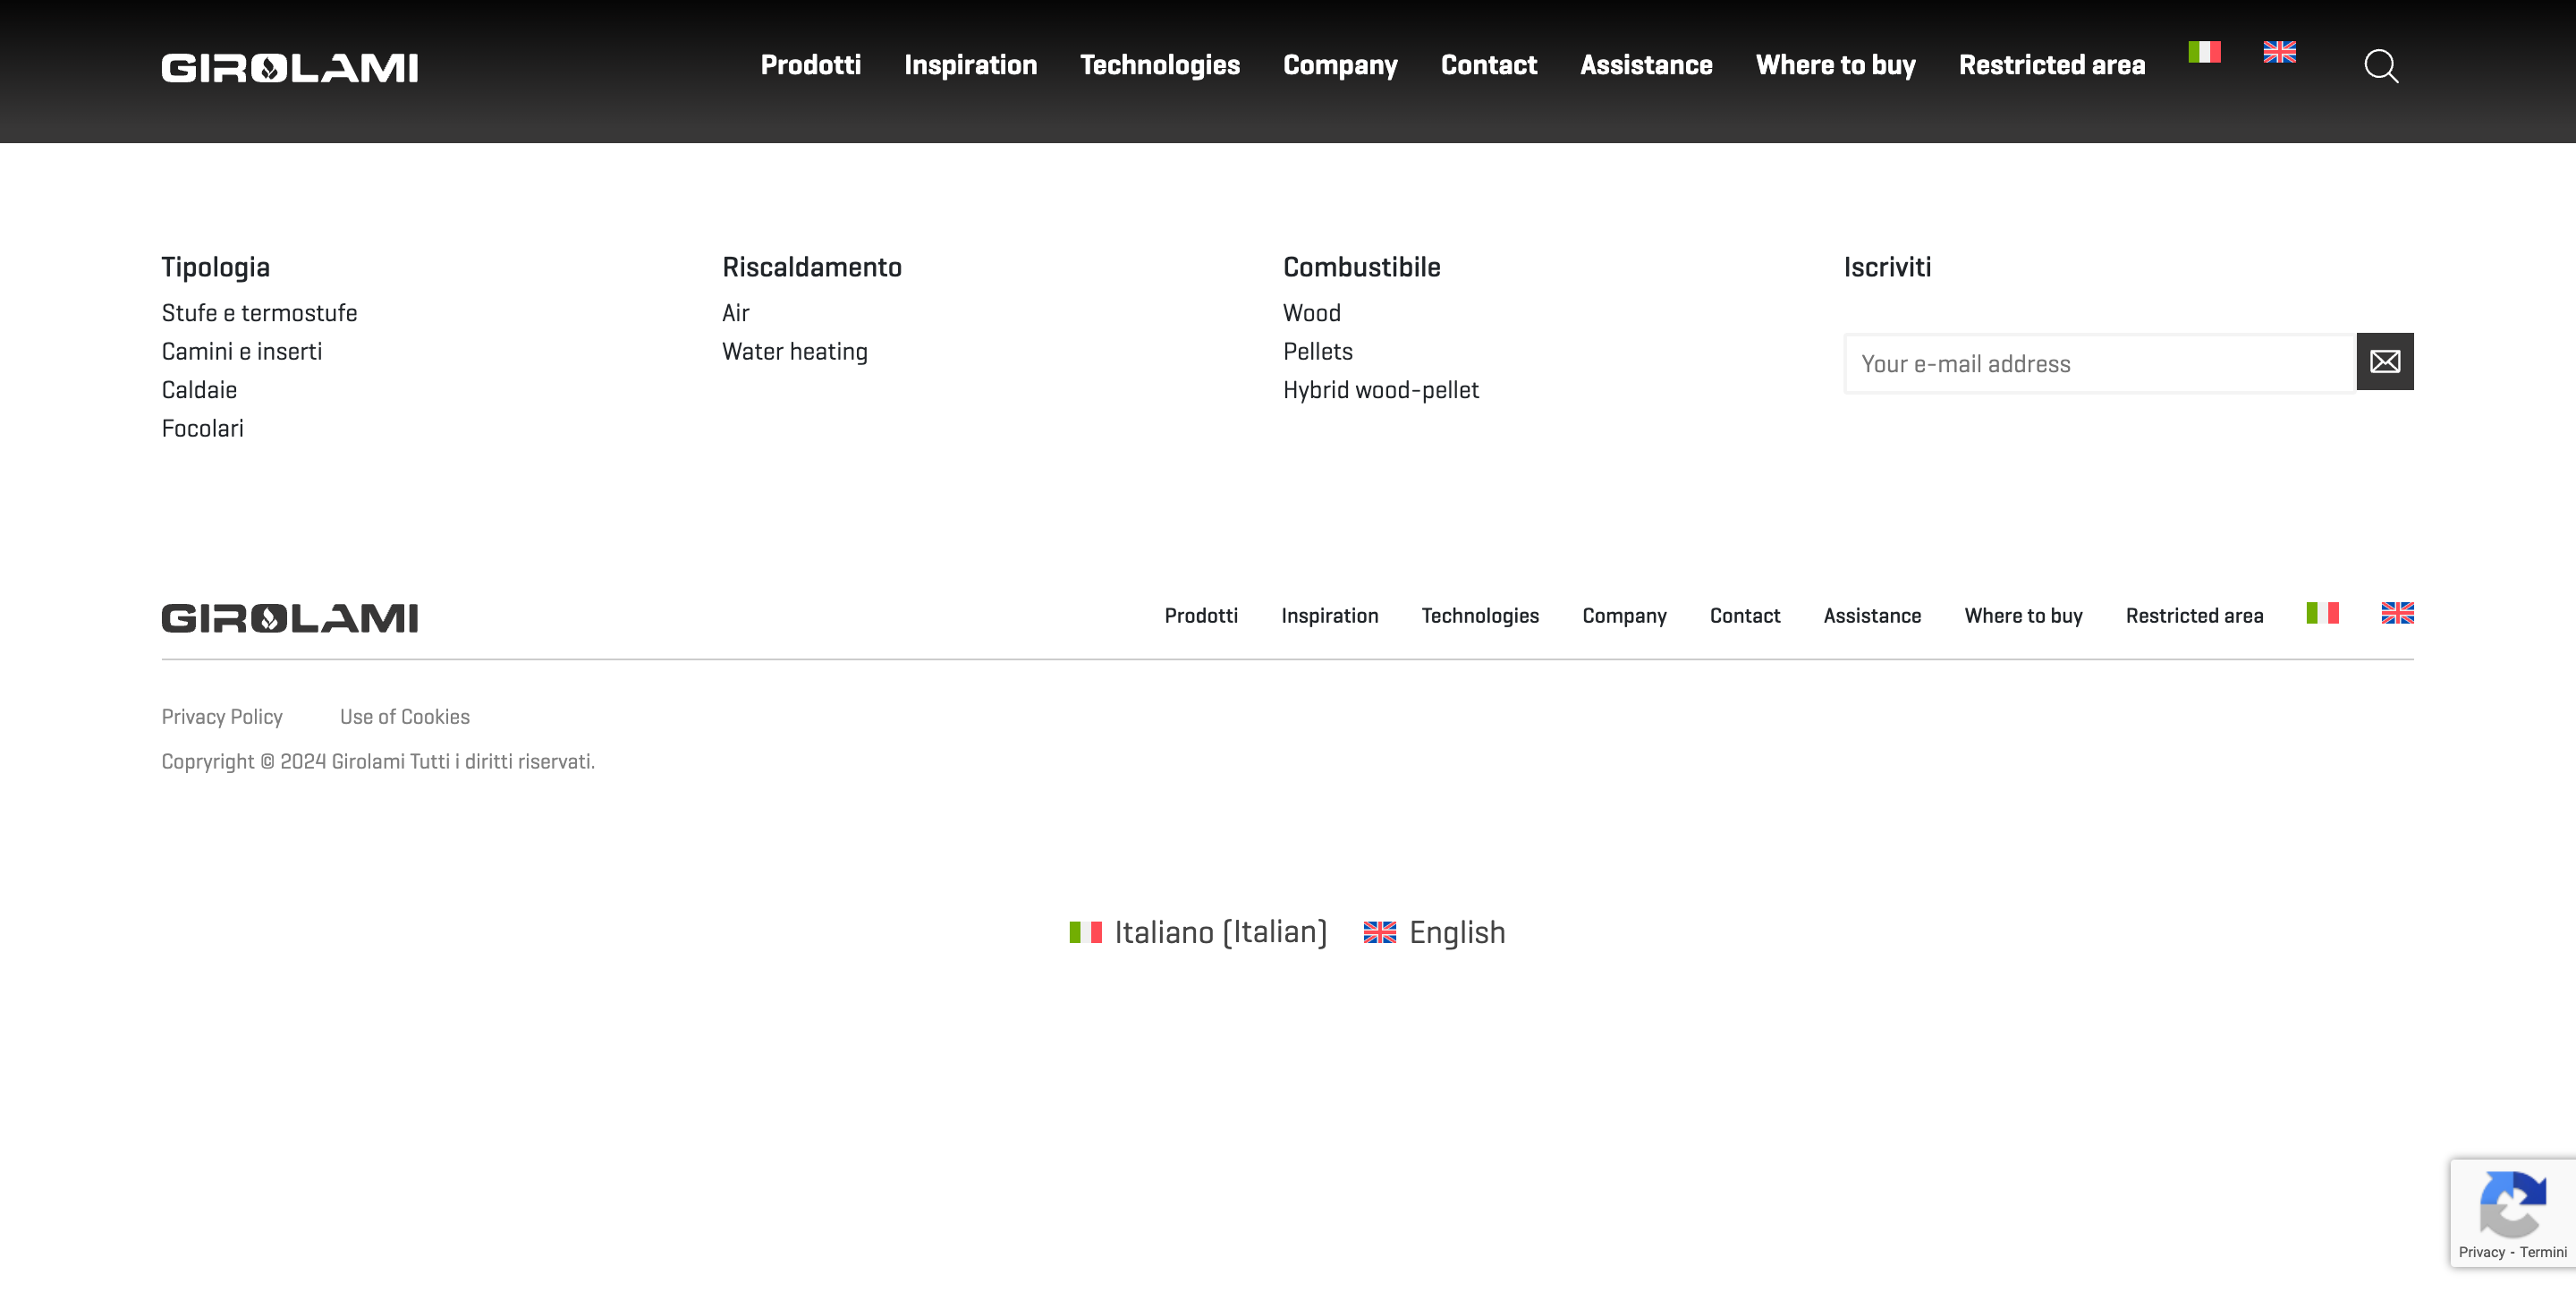2576x1292 pixels.
Task: Open Contact in the header menu
Action: point(1489,65)
